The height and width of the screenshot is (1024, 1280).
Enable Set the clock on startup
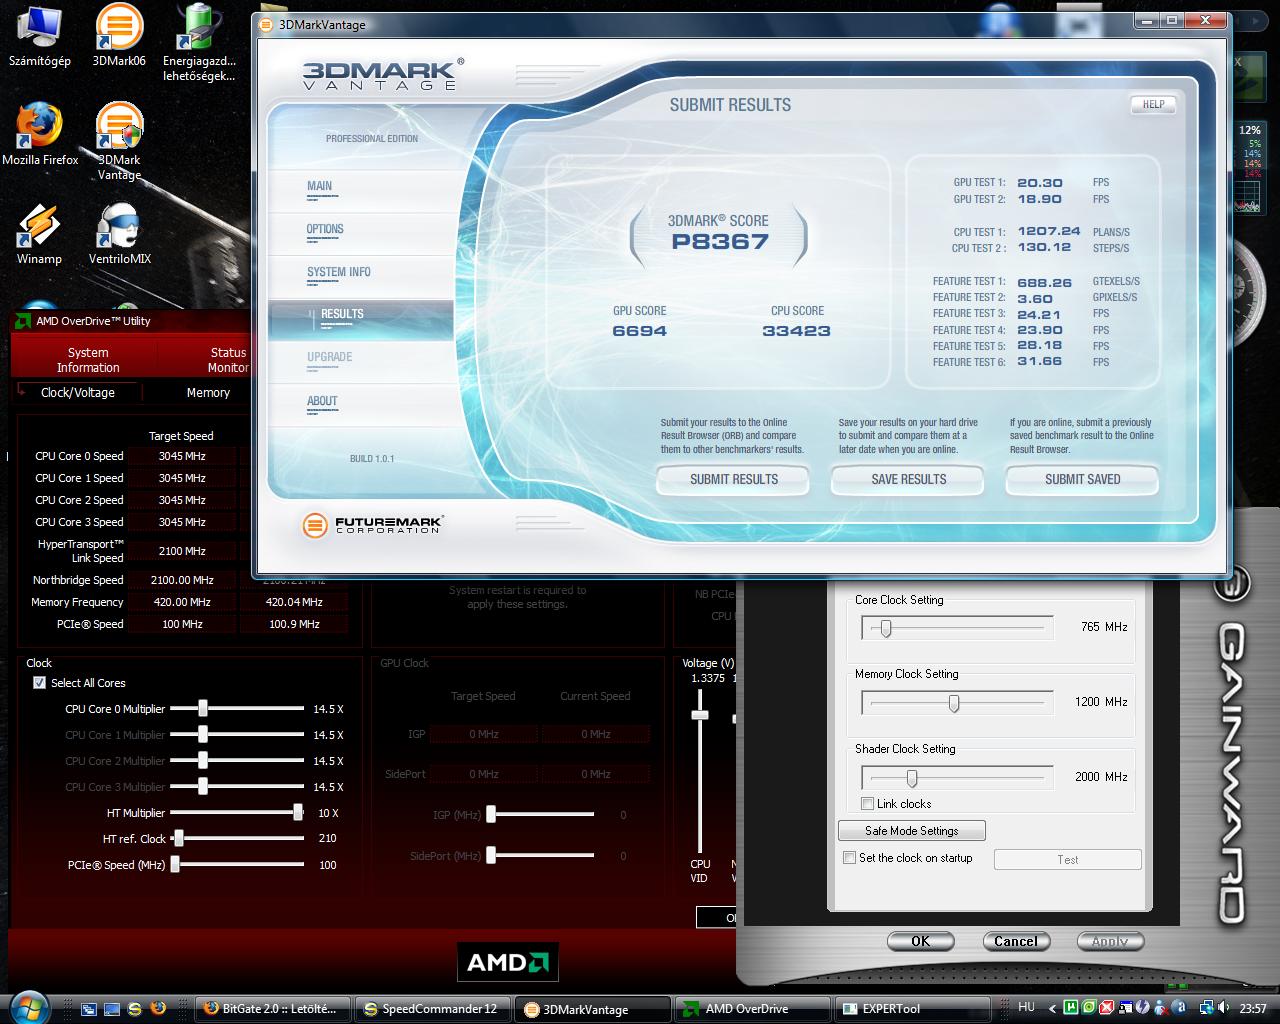(849, 858)
